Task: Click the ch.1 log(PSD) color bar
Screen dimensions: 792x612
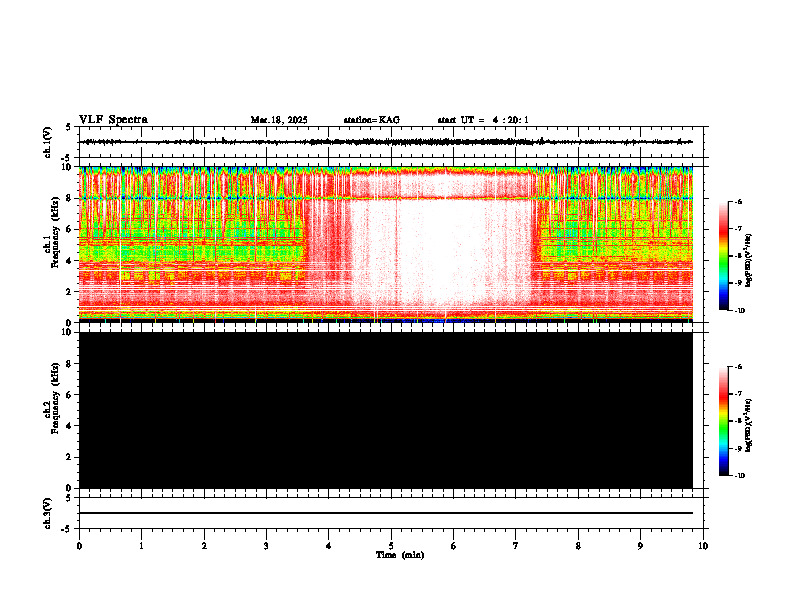Action: tap(723, 256)
